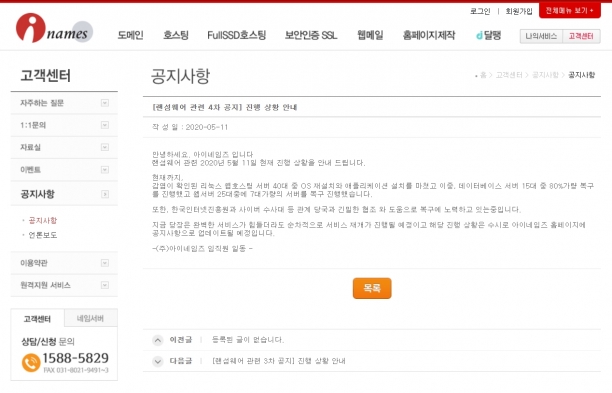Click the previous post up-arrow icon
Screen dimensions: 612x393
pyautogui.click(x=158, y=340)
